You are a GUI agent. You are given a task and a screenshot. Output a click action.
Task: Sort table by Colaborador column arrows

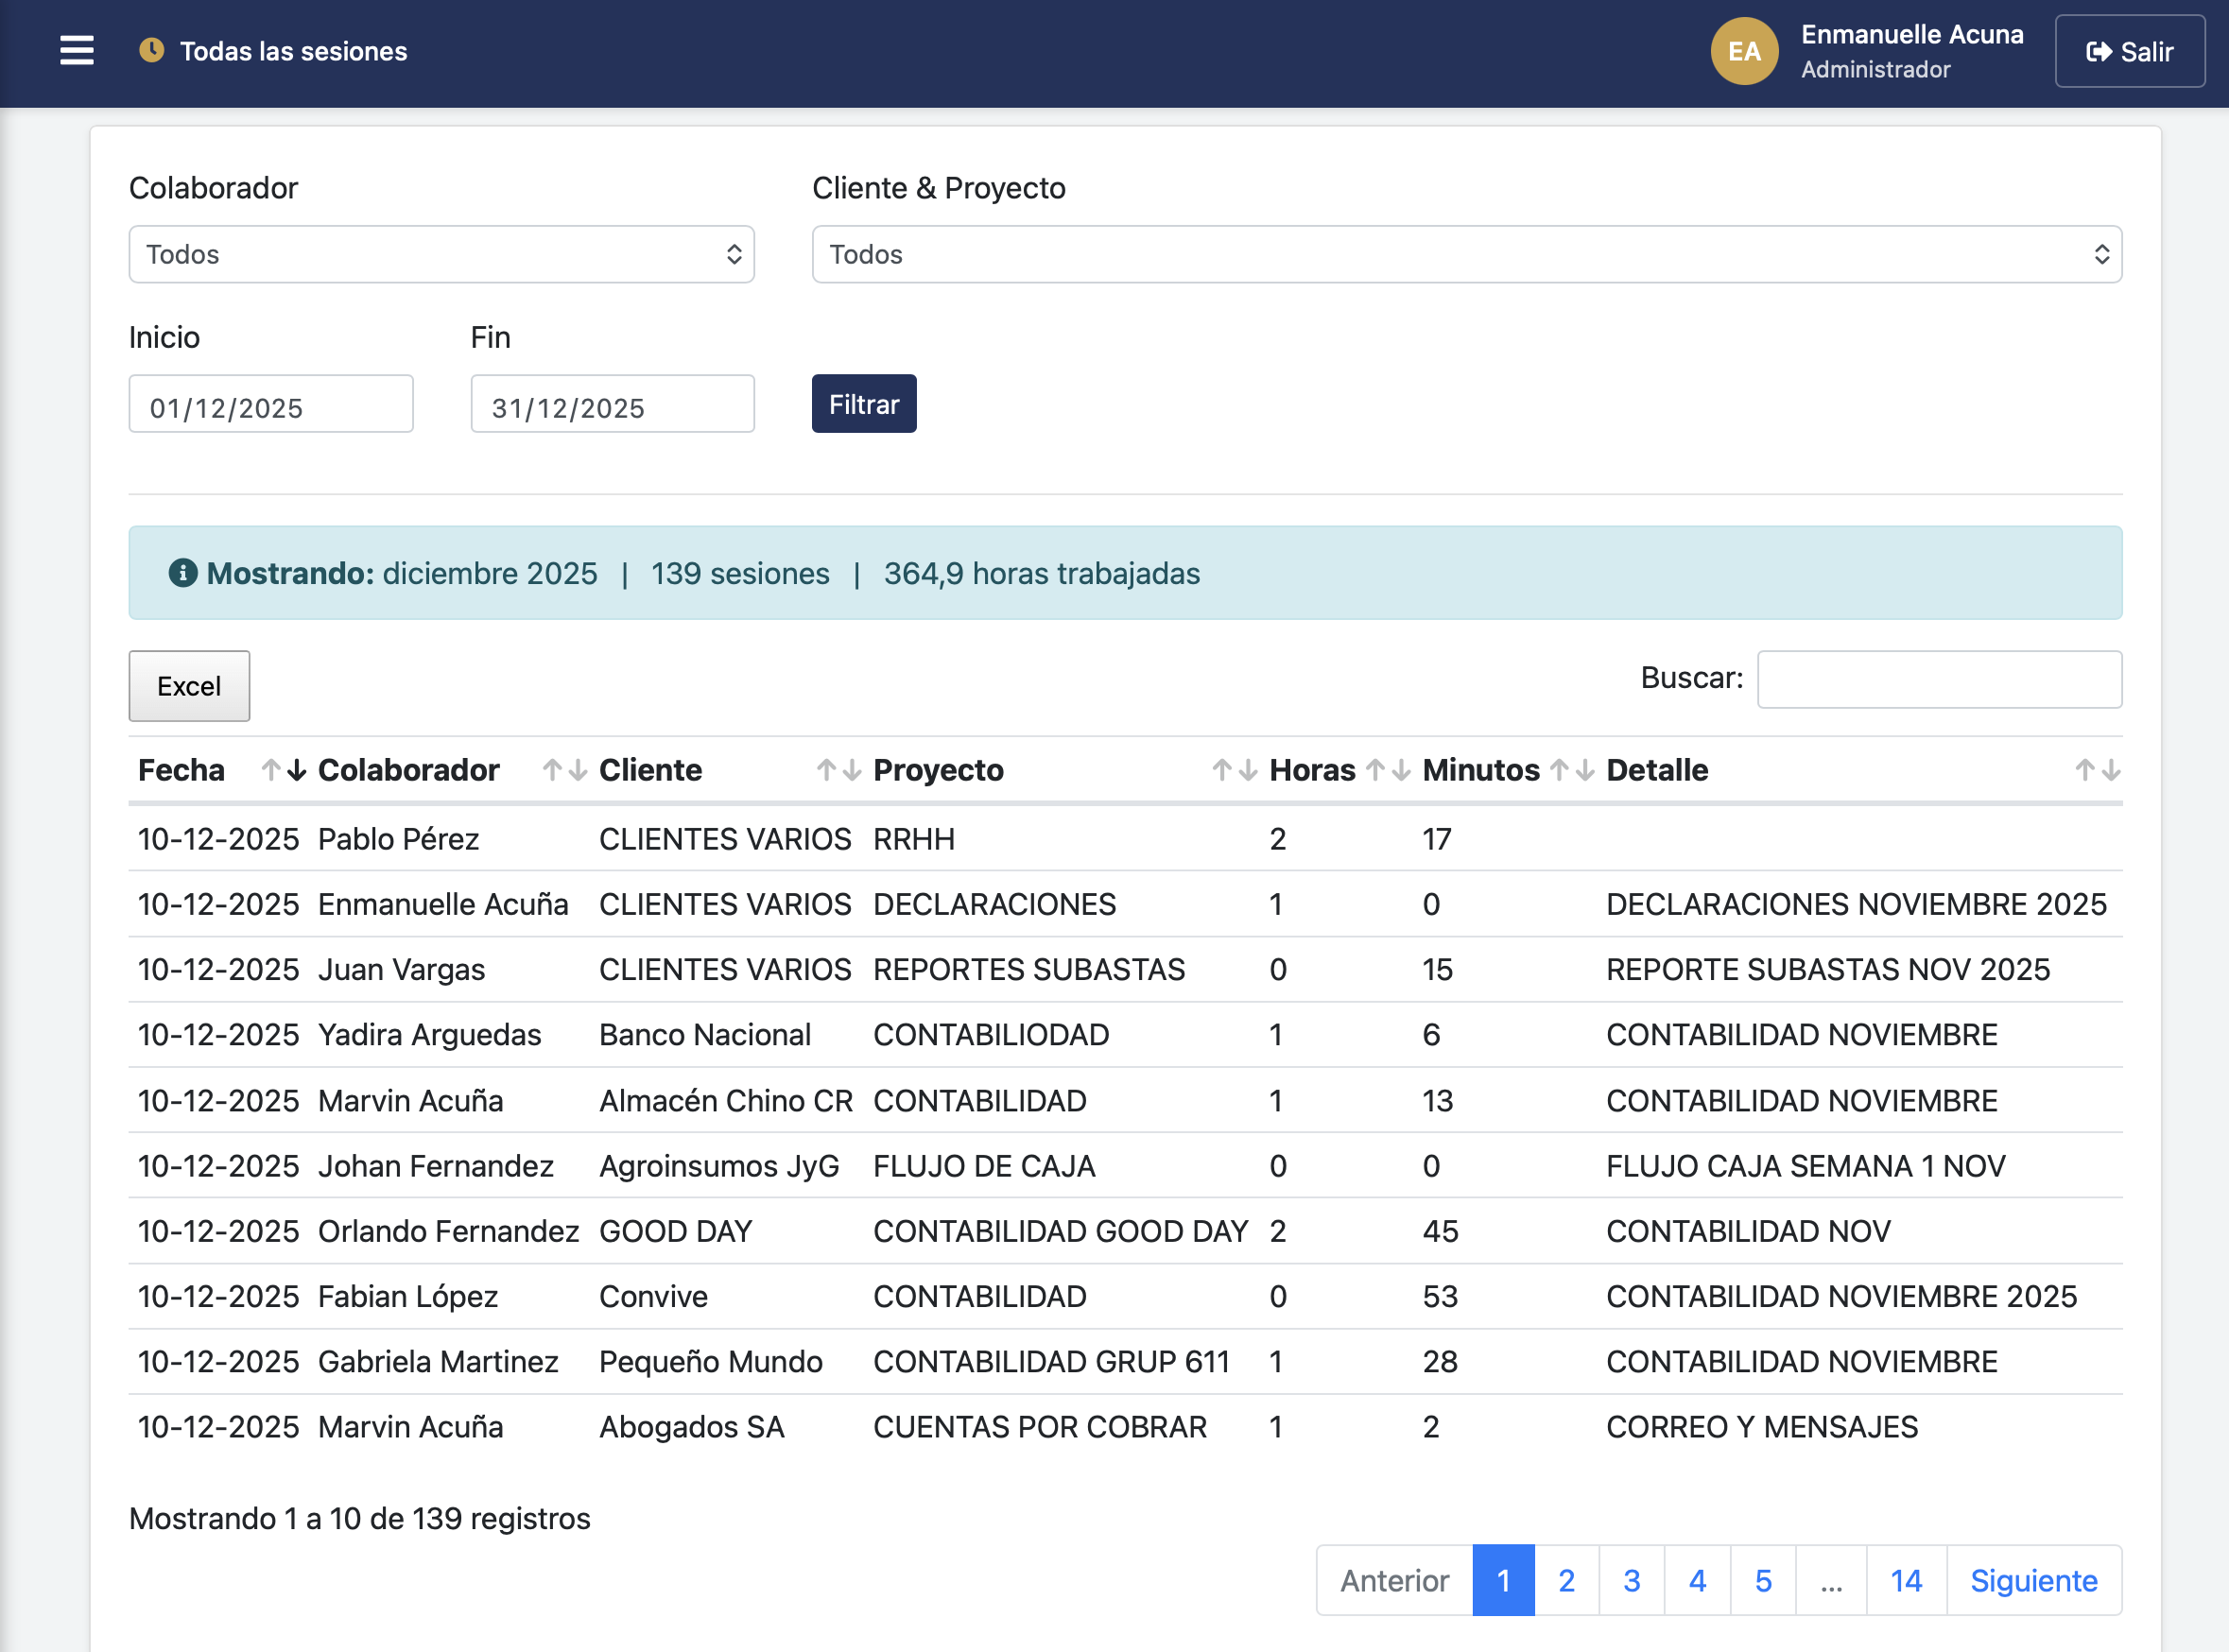[x=564, y=770]
